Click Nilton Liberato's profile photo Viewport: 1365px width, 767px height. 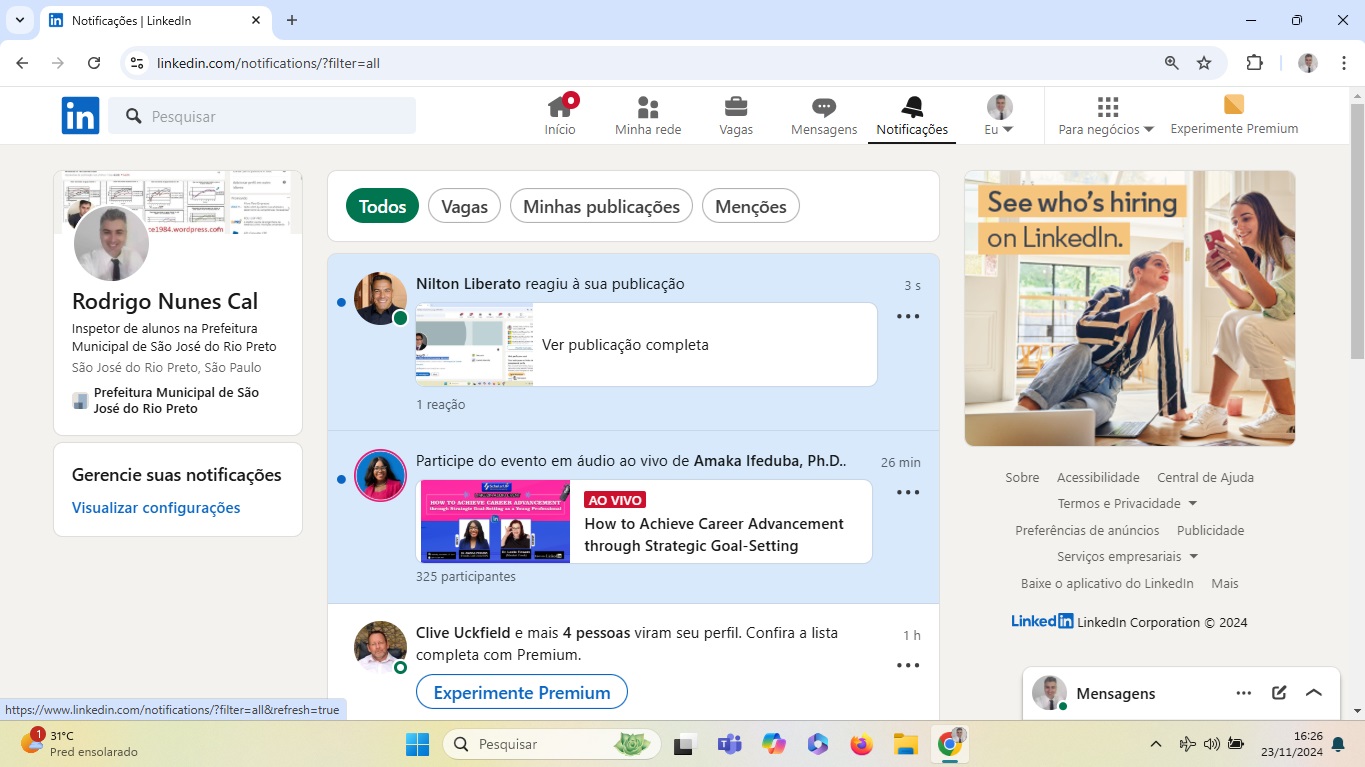point(380,298)
